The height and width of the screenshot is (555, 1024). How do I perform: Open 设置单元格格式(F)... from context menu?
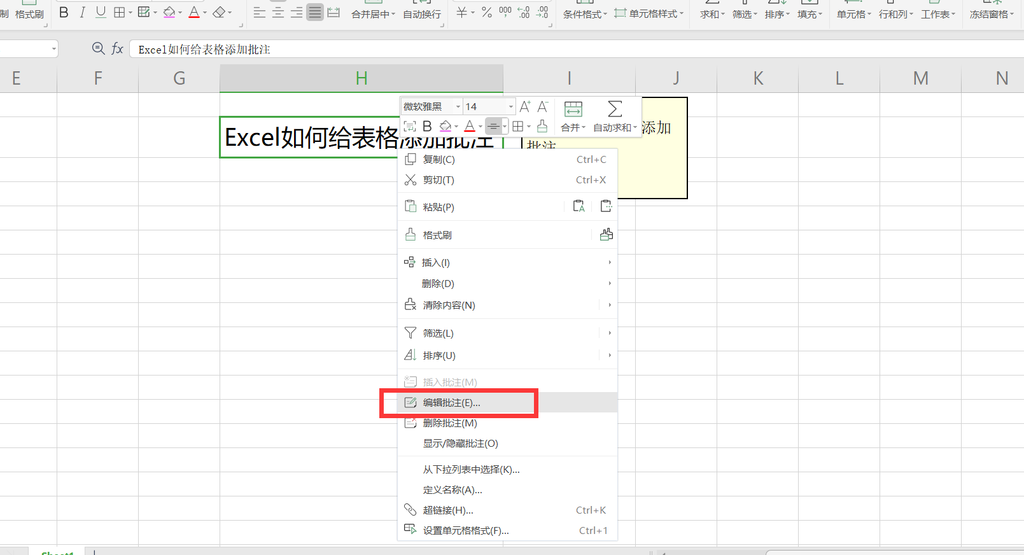click(x=507, y=530)
